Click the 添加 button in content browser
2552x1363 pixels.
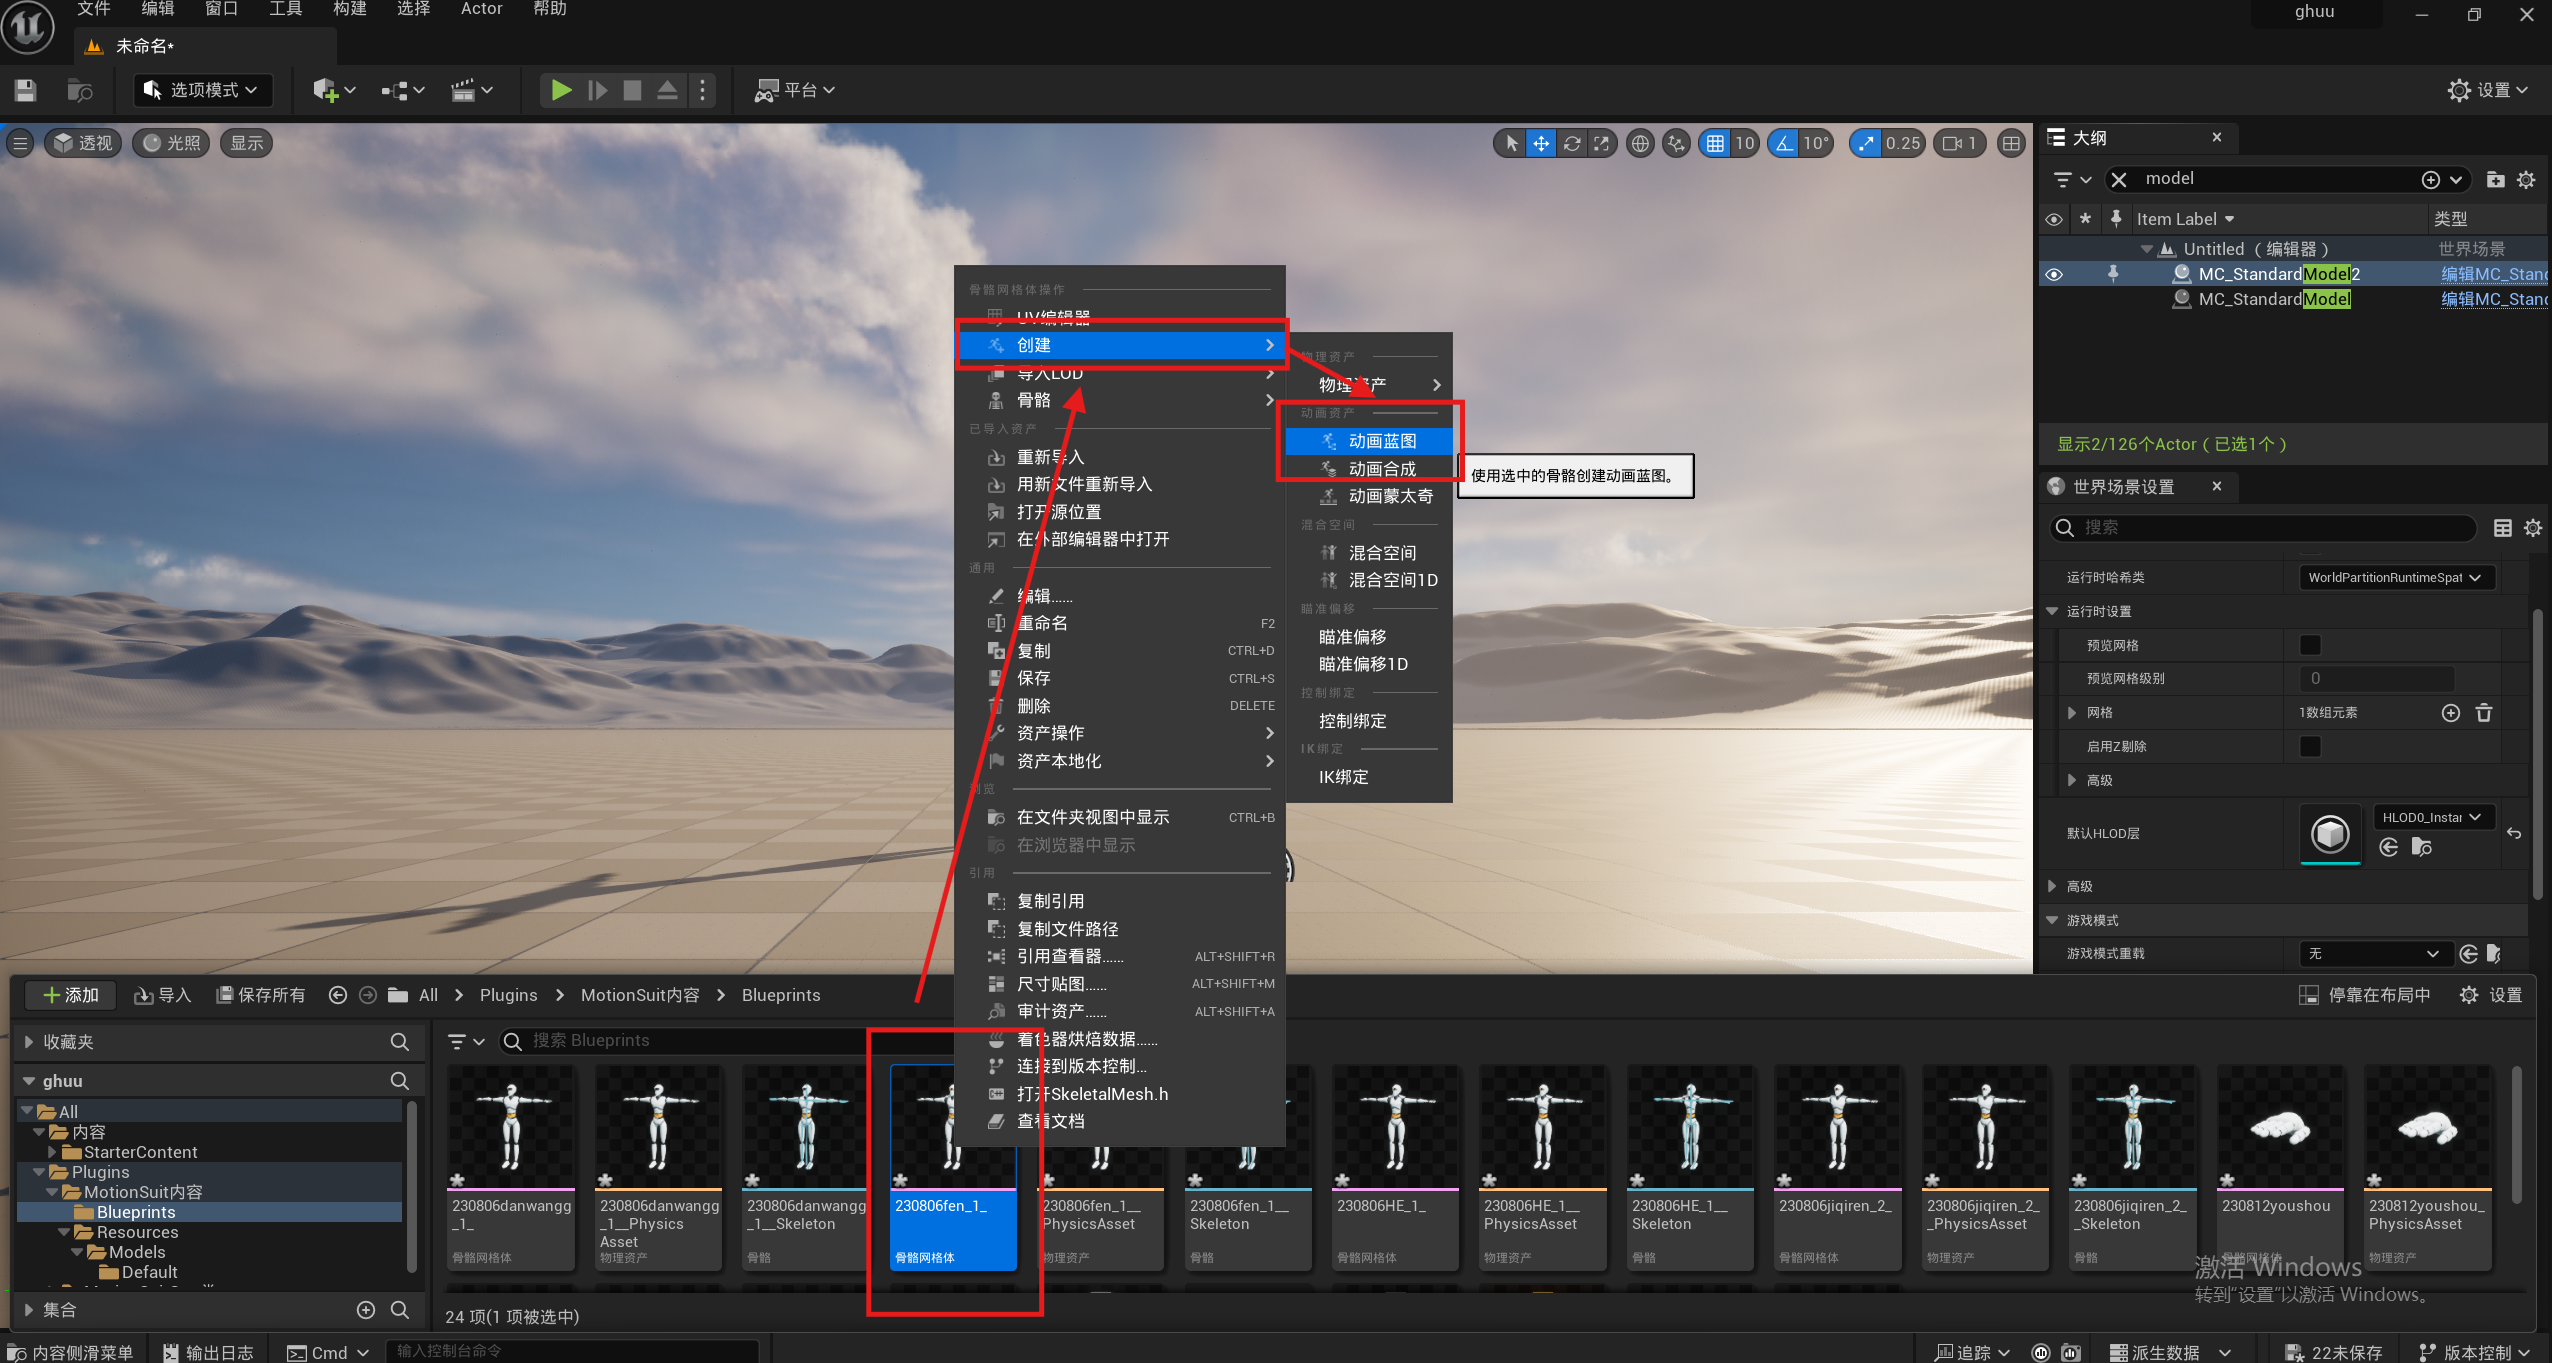(x=70, y=995)
